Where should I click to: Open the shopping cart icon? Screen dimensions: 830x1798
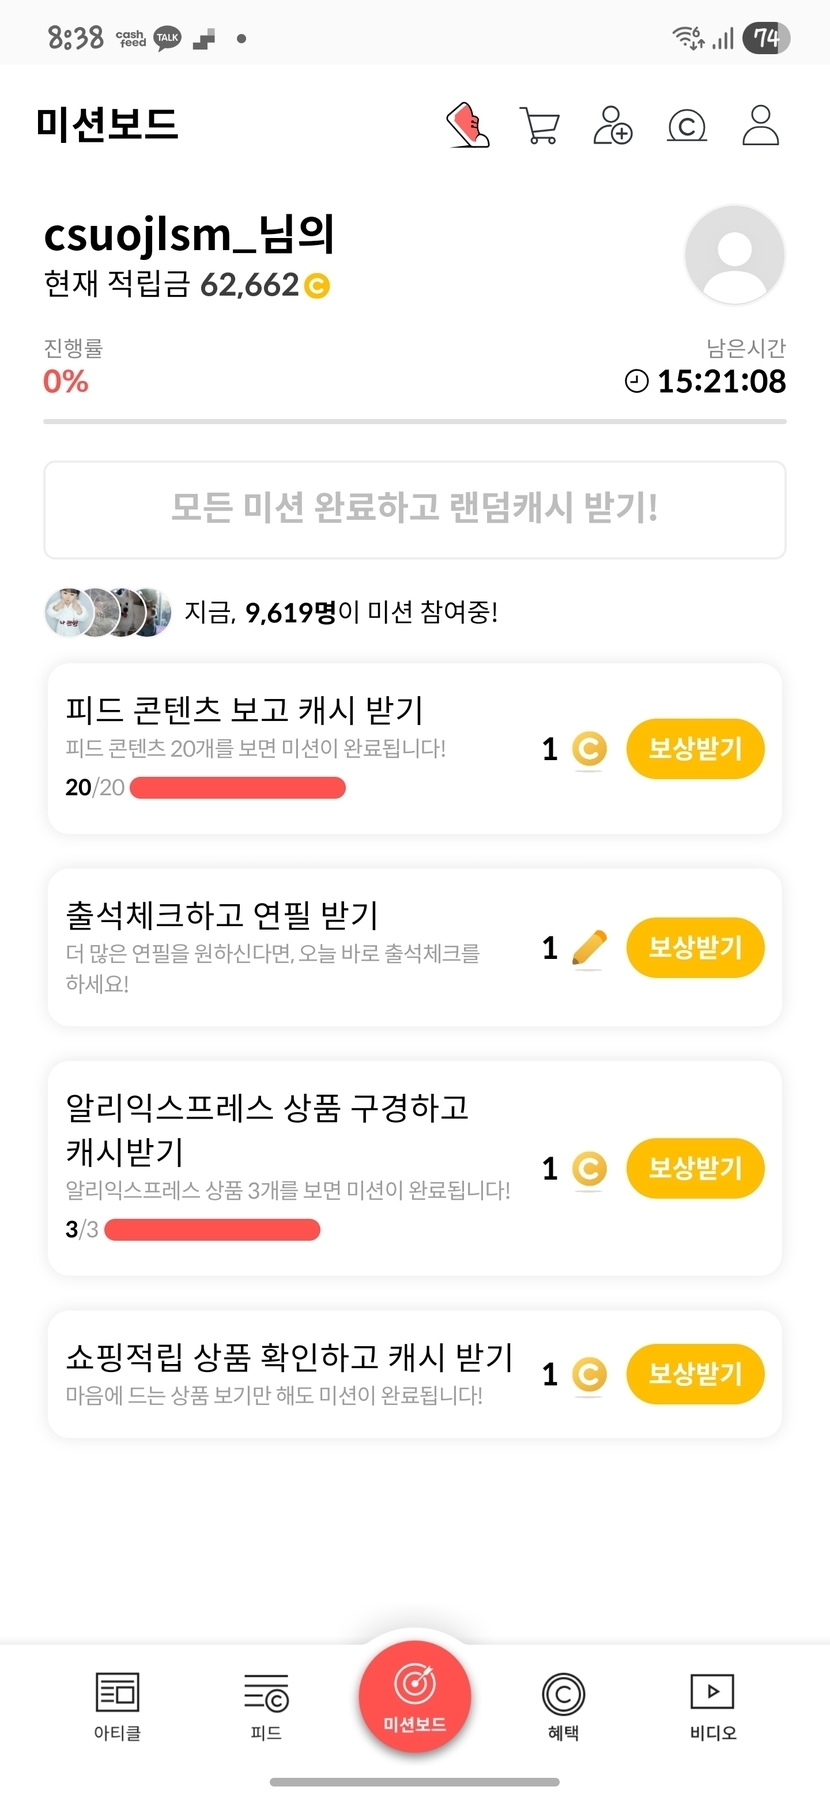(540, 126)
